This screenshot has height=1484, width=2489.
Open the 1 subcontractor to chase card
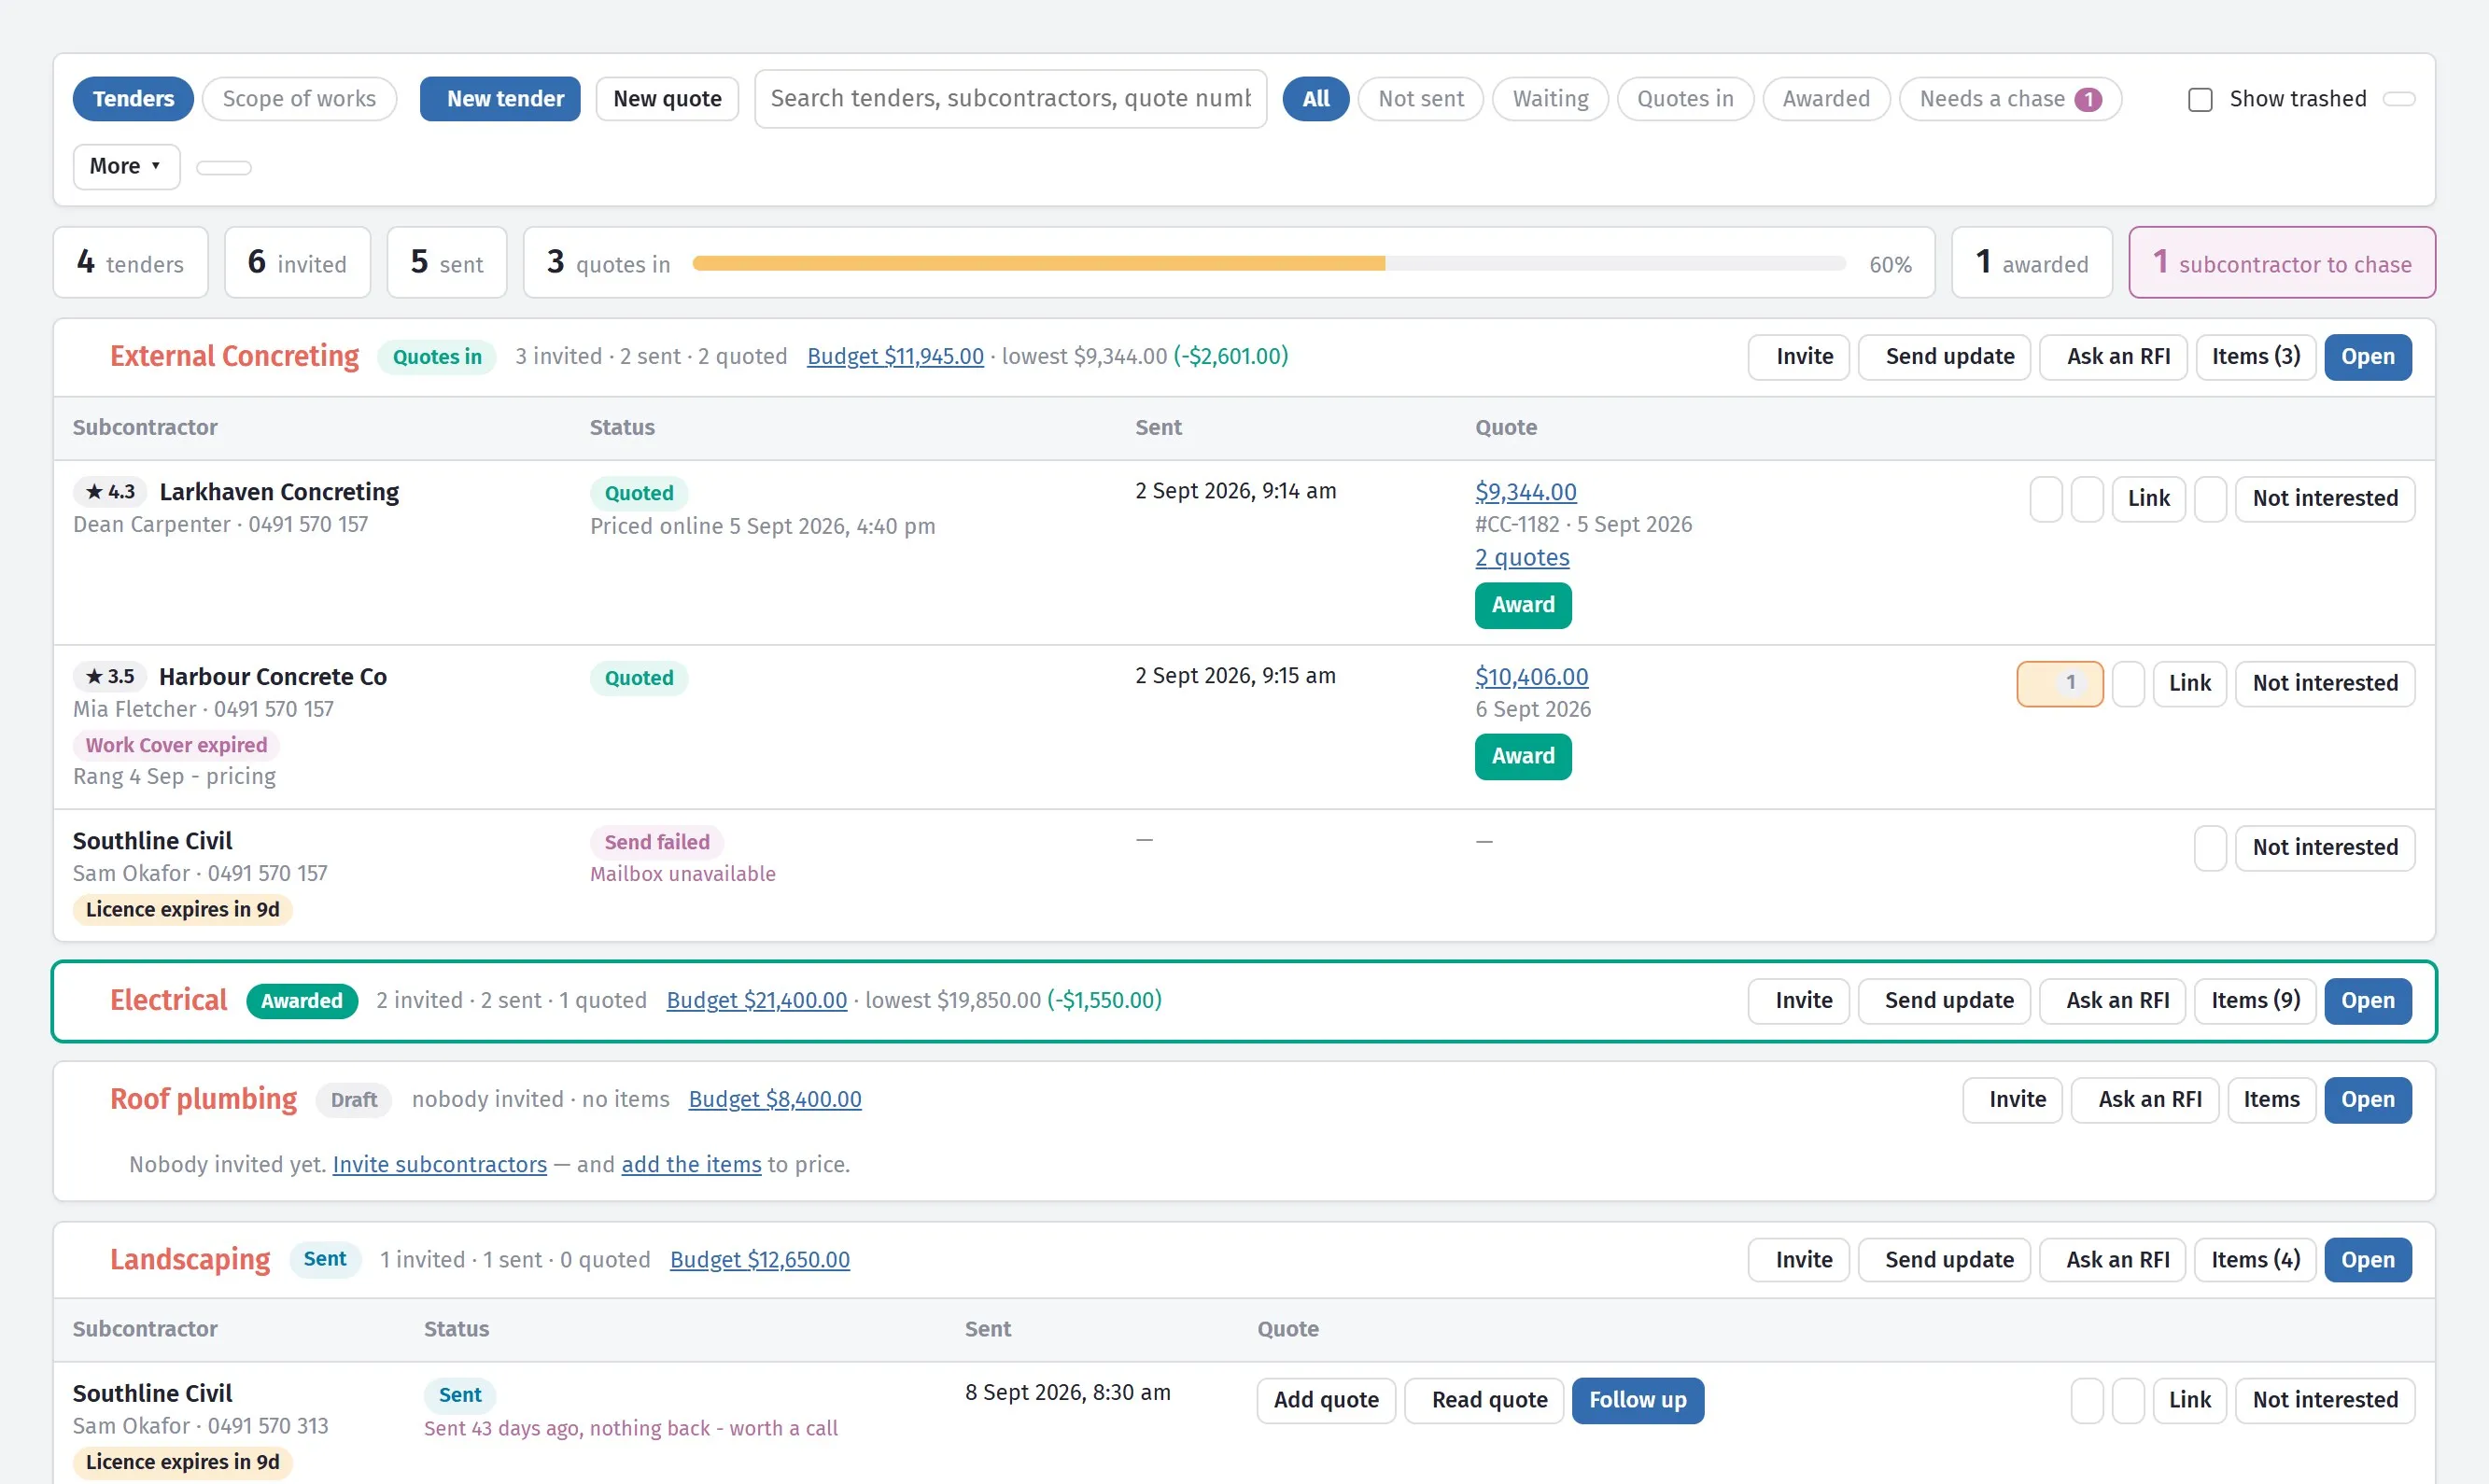[x=2281, y=263]
